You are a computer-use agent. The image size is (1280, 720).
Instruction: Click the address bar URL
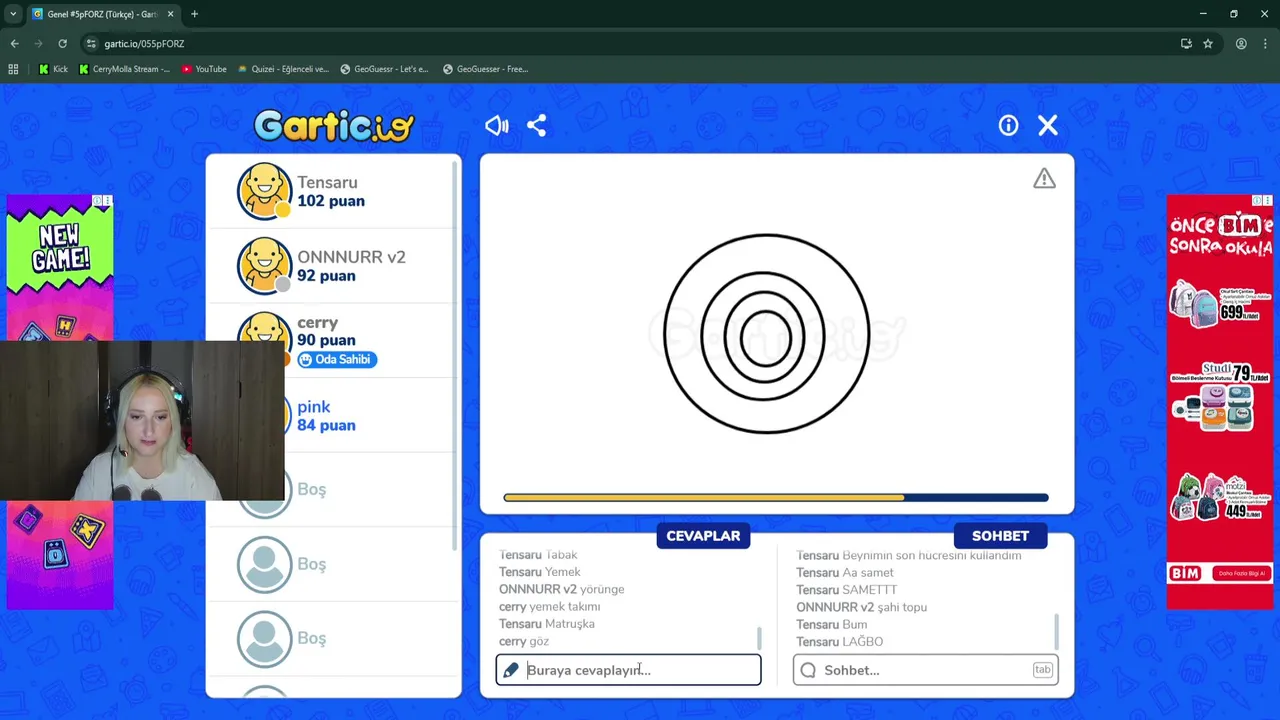[144, 44]
